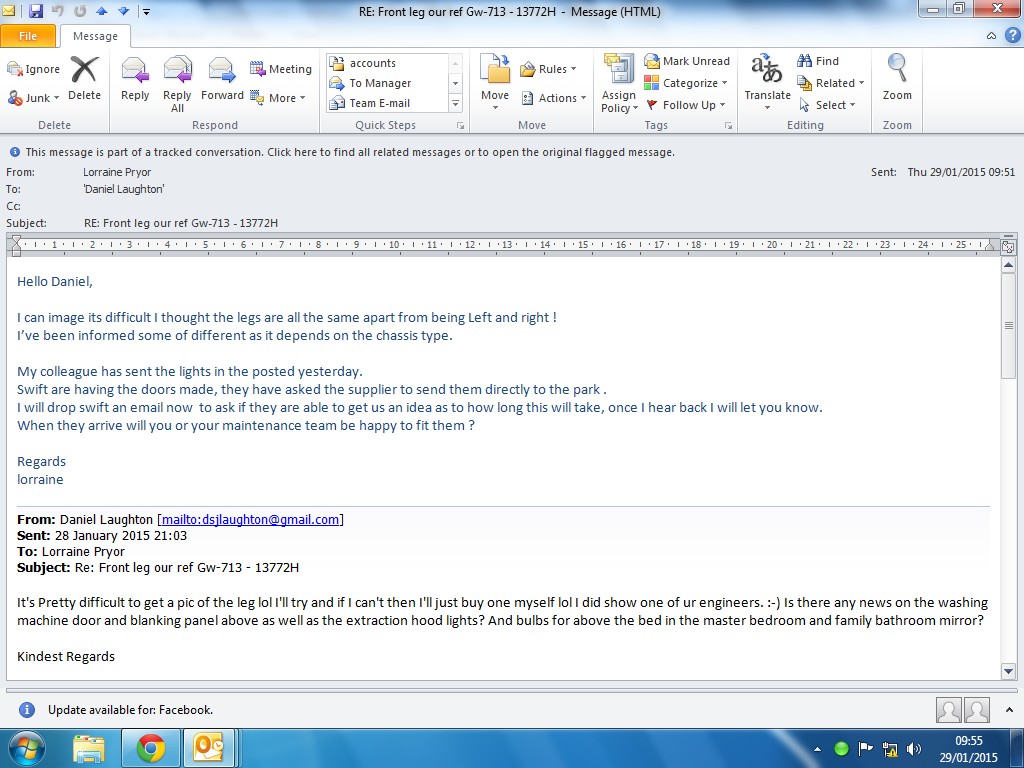Switch to the Message ribbon tab

tap(95, 36)
